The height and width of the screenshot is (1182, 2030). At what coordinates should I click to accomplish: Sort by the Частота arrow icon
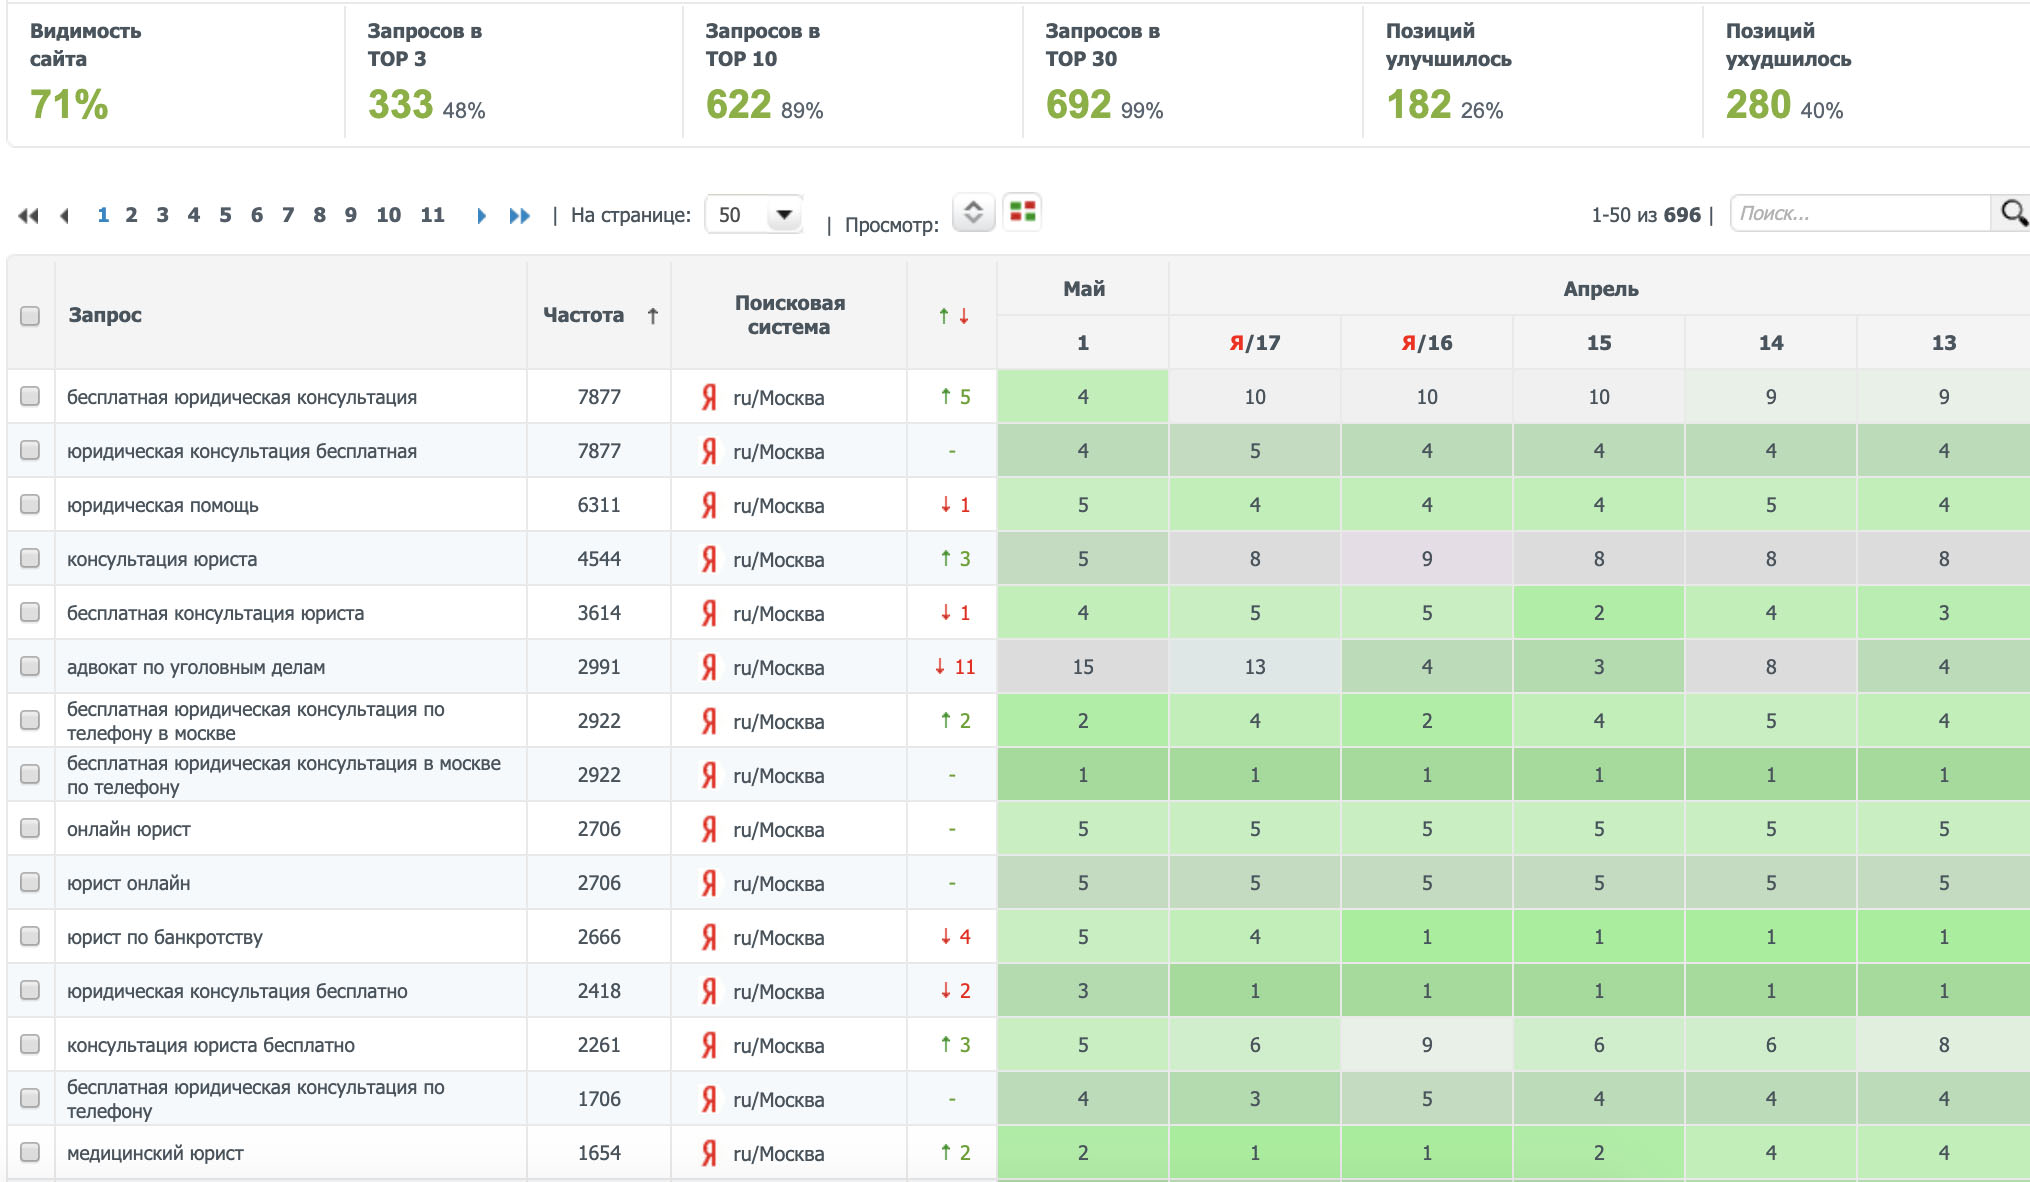[653, 316]
